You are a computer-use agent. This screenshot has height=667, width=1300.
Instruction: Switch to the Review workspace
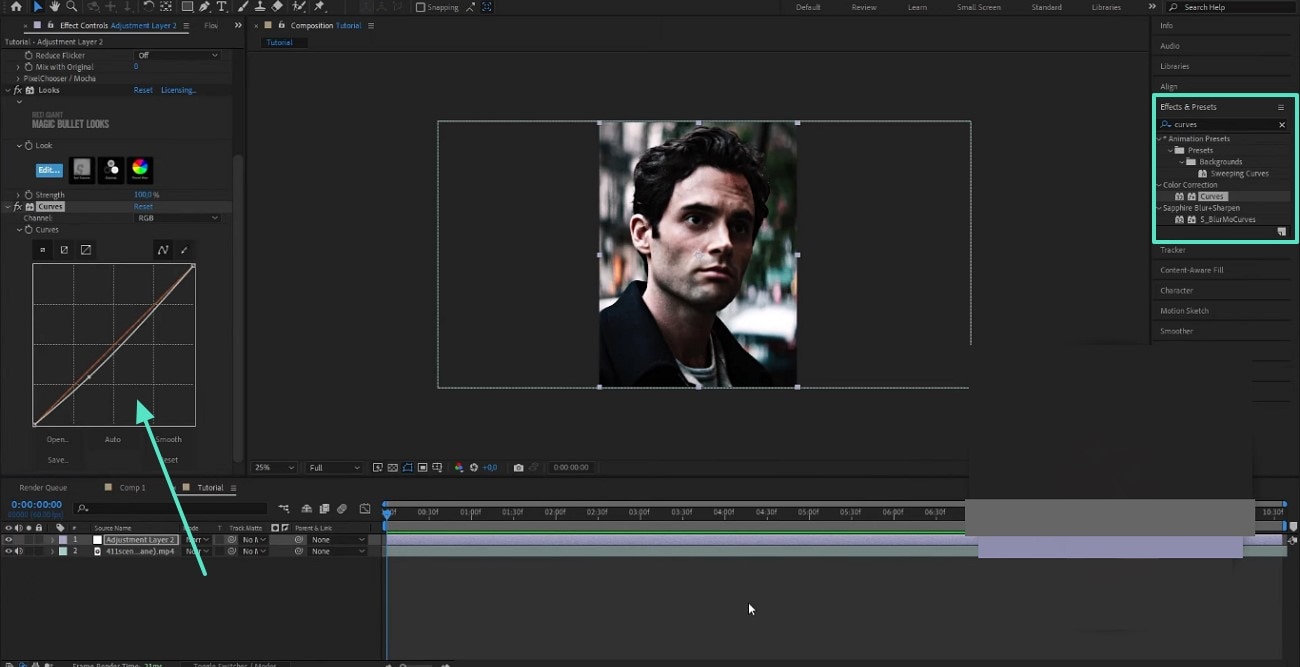(x=864, y=7)
